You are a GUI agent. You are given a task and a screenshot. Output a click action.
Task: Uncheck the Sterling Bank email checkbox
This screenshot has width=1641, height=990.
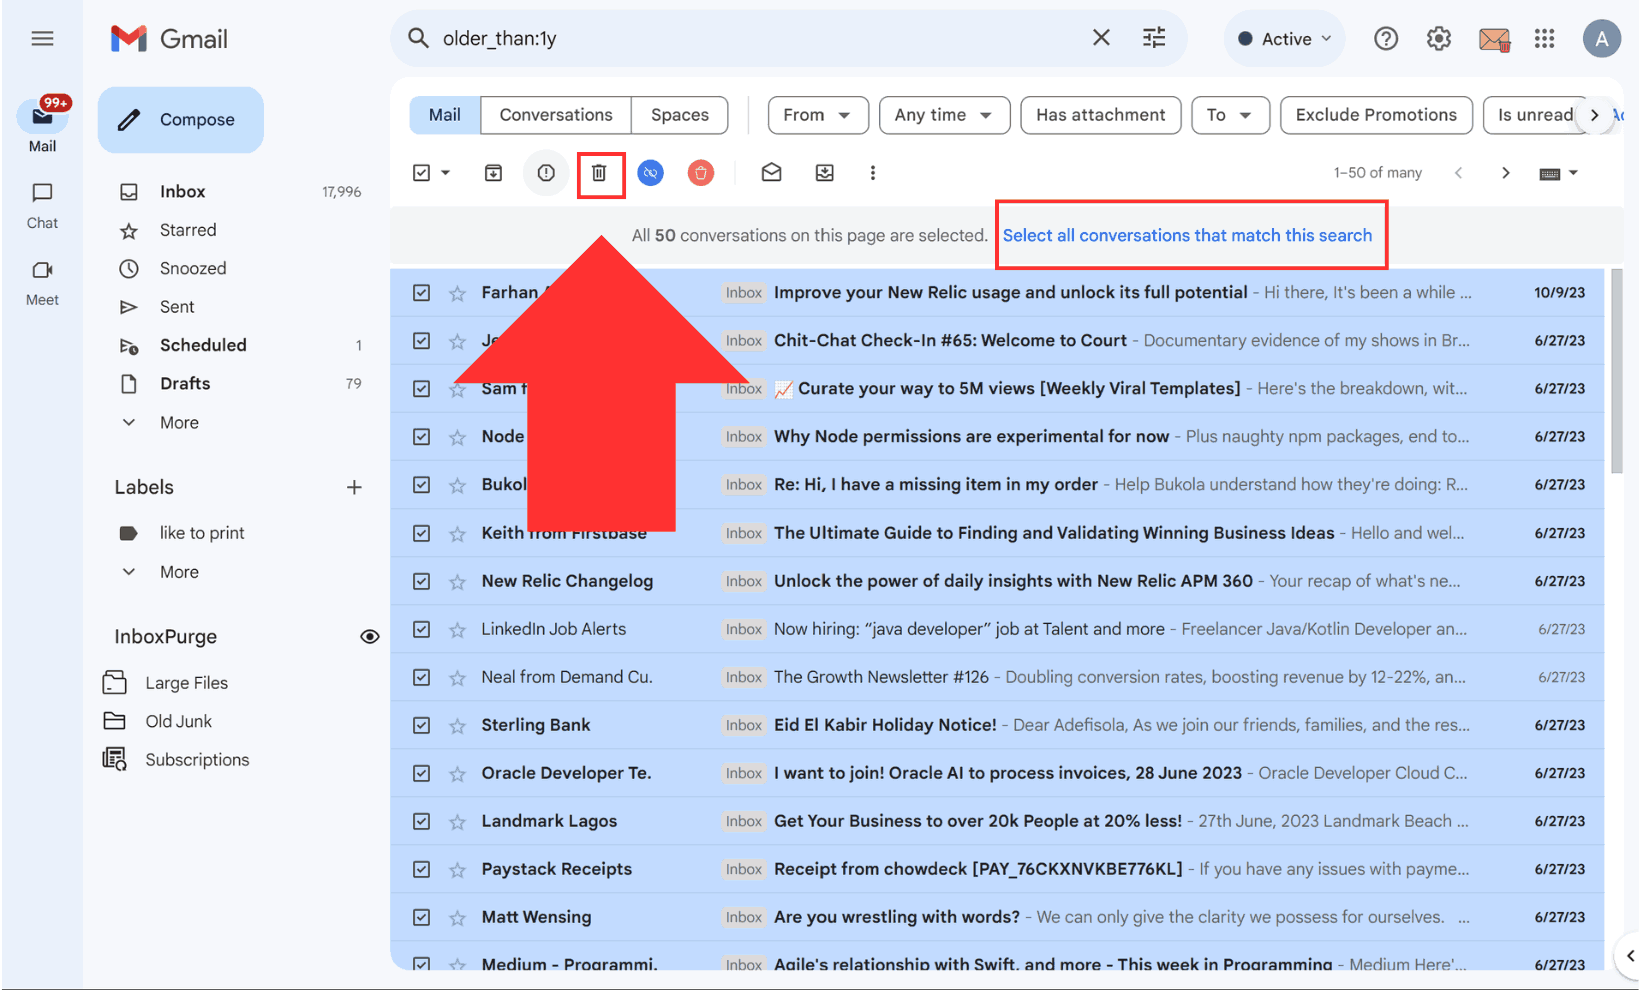(x=421, y=725)
